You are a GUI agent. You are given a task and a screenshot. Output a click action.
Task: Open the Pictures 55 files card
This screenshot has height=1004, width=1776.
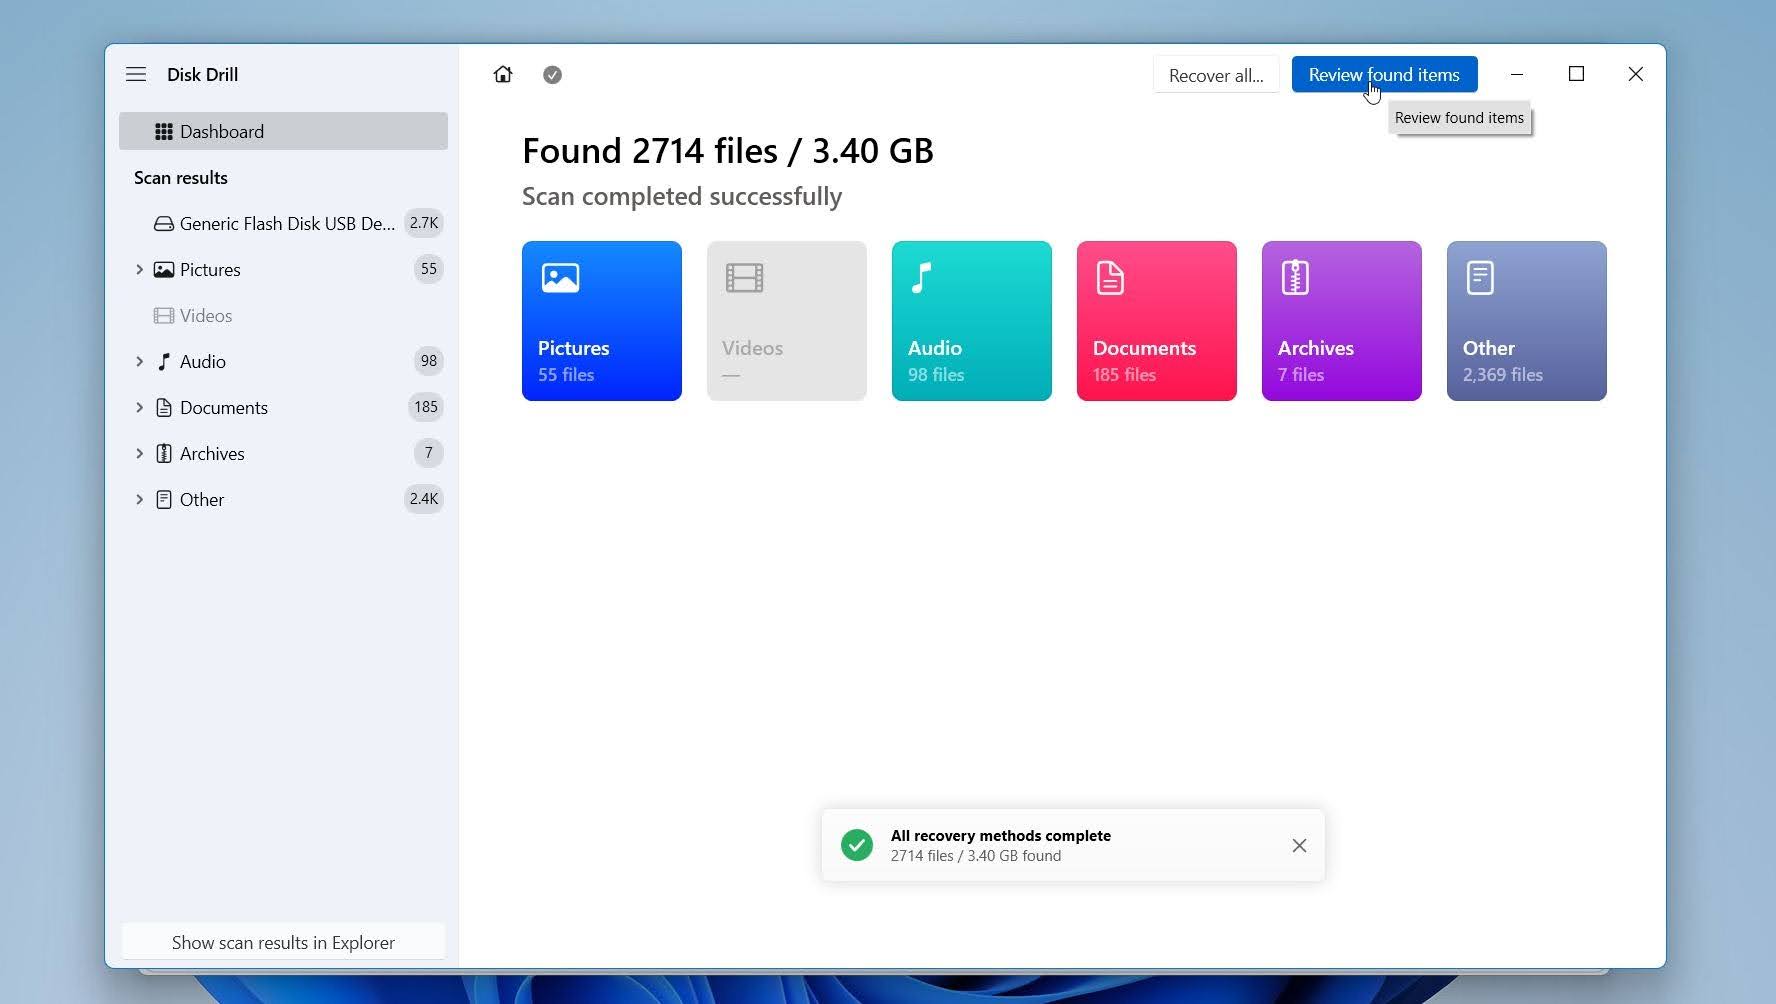point(602,321)
